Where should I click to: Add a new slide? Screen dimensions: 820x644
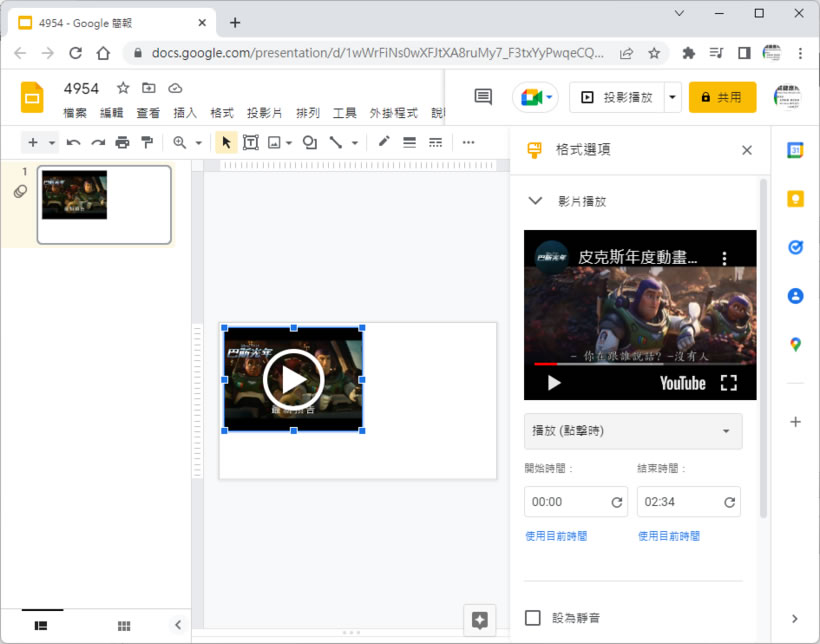tap(33, 142)
